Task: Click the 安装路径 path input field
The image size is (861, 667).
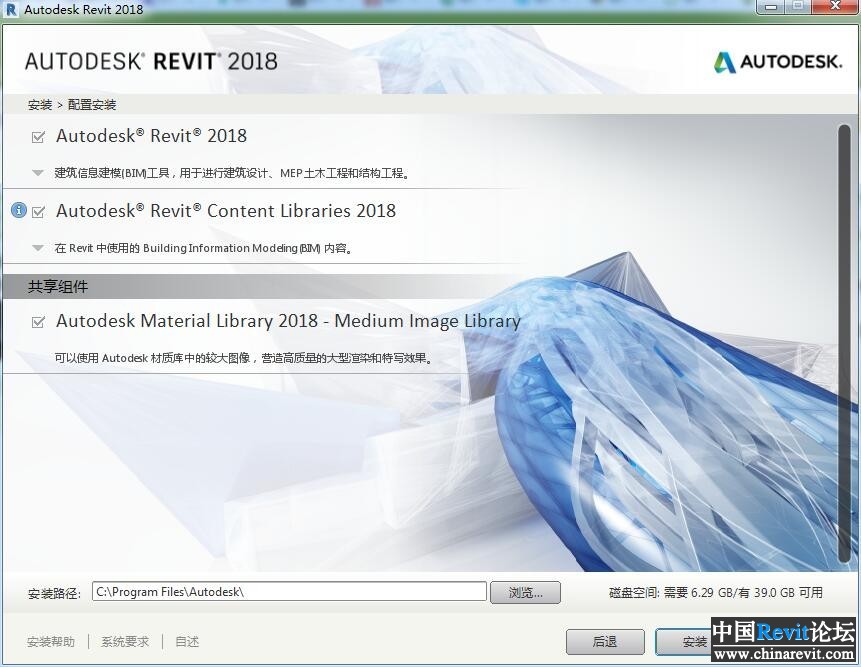Action: point(289,592)
